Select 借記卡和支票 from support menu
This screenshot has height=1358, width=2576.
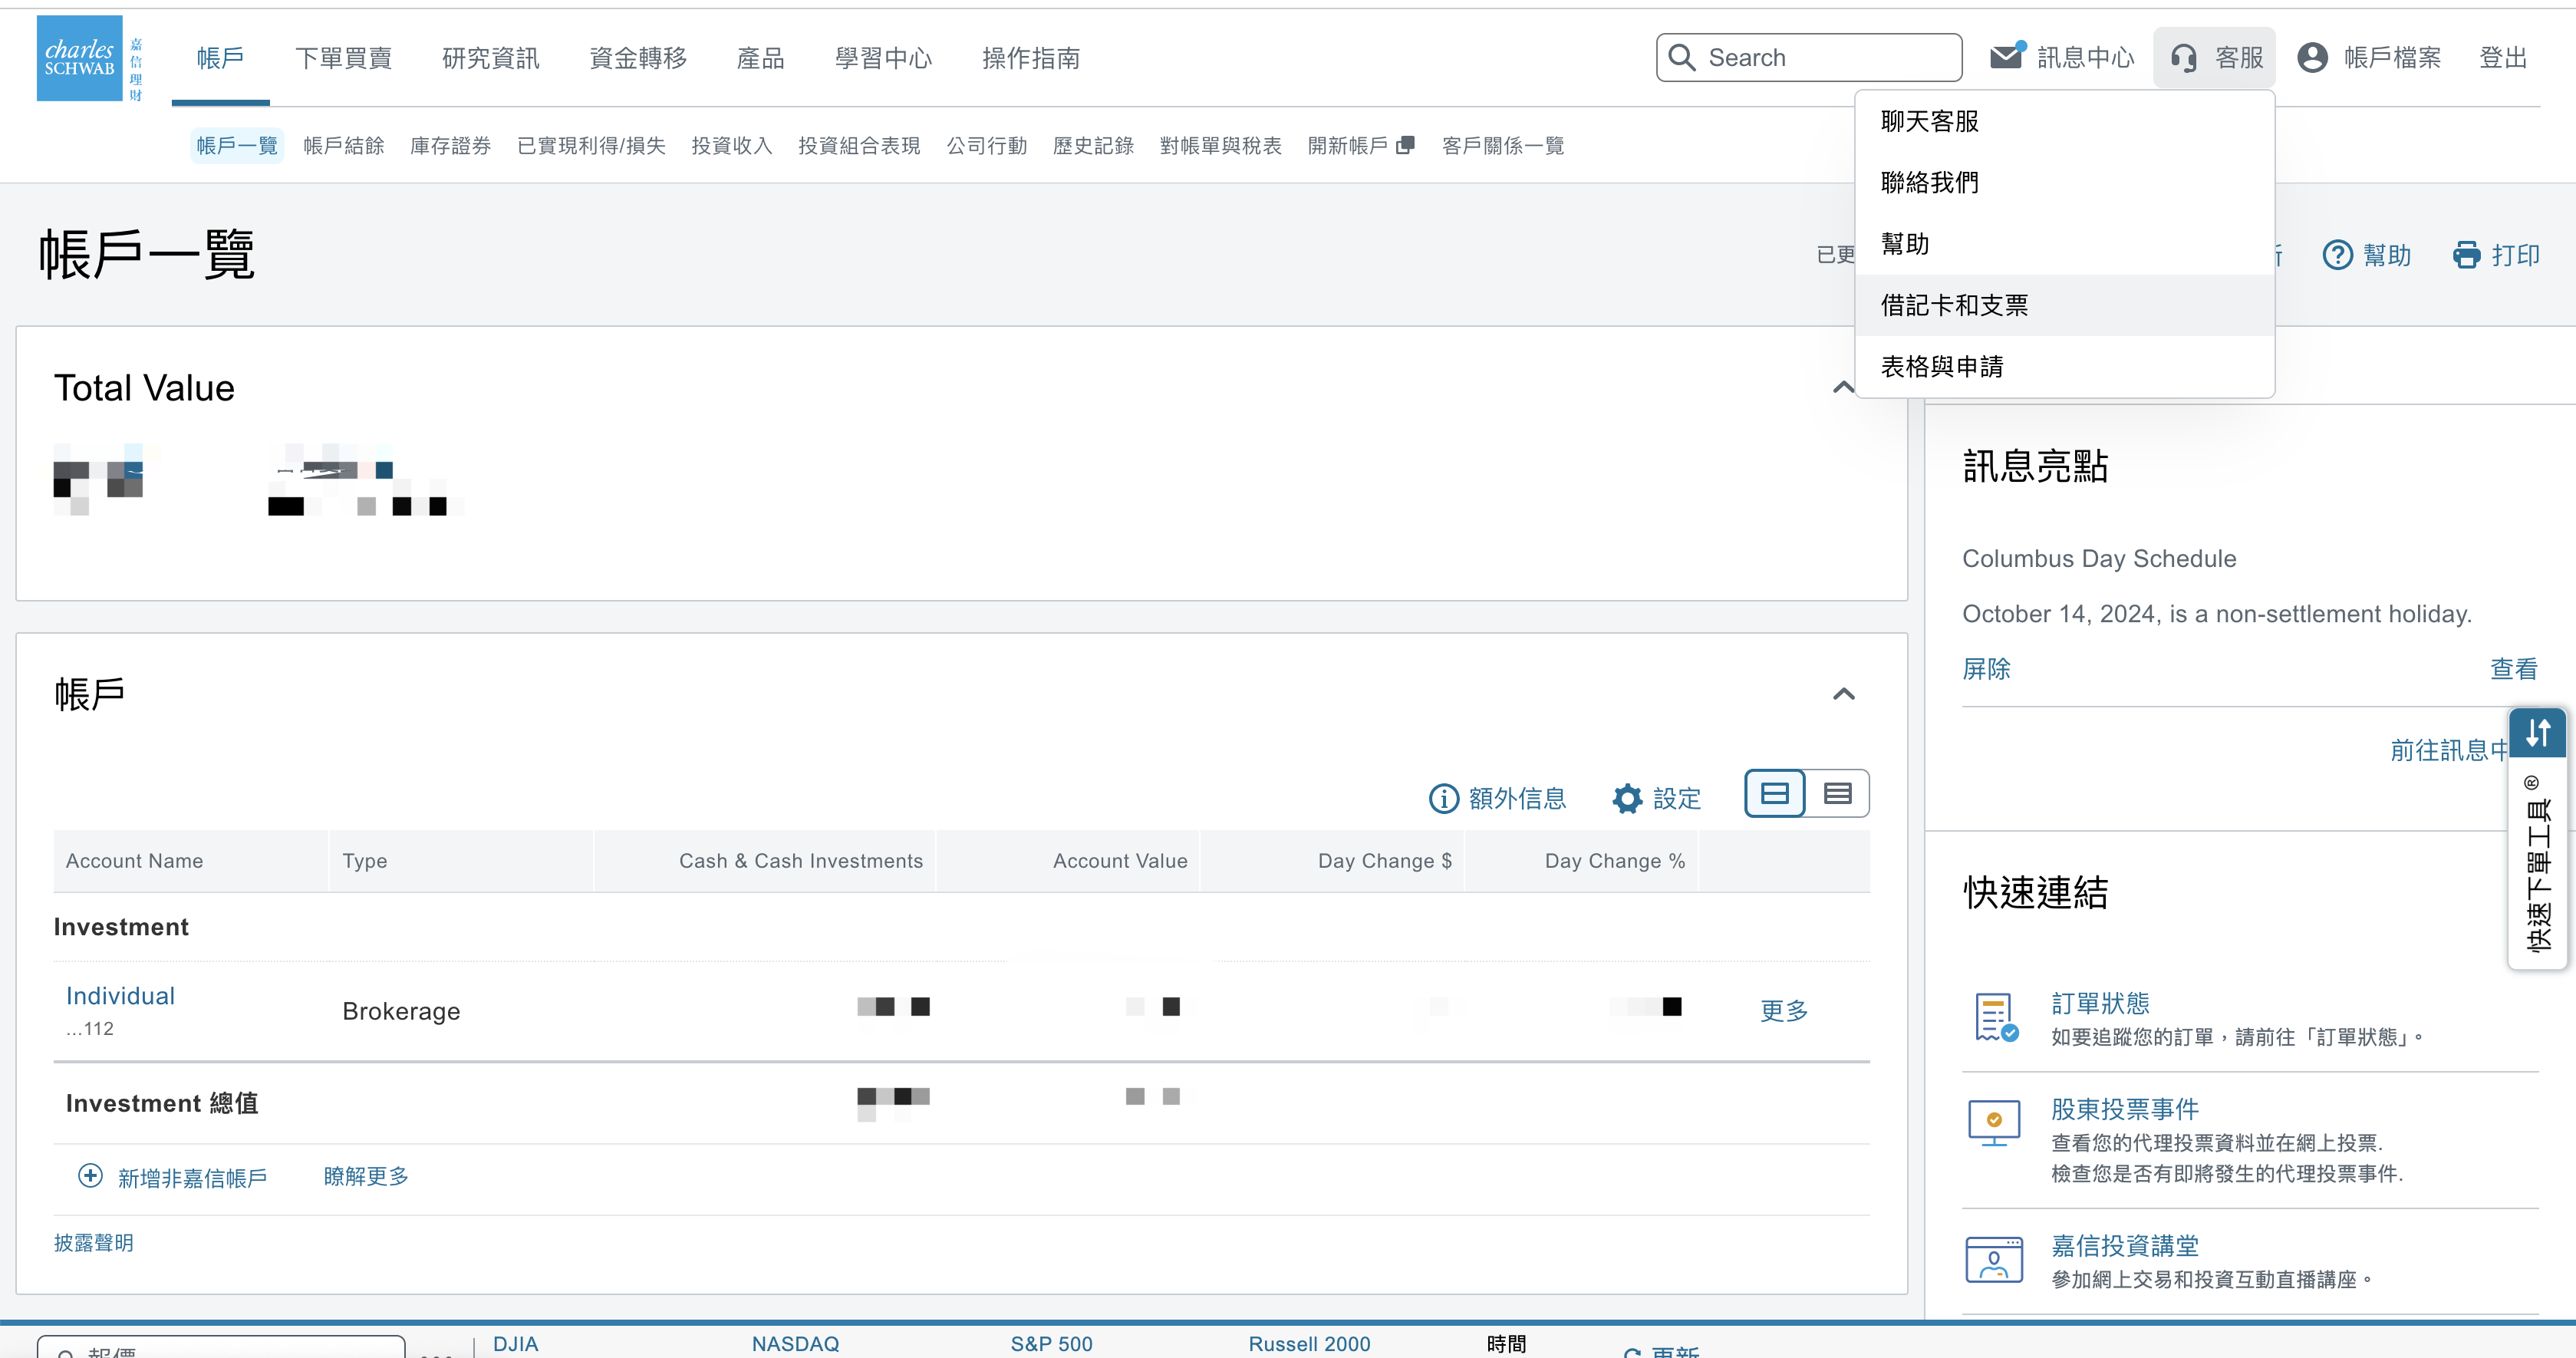click(1954, 305)
